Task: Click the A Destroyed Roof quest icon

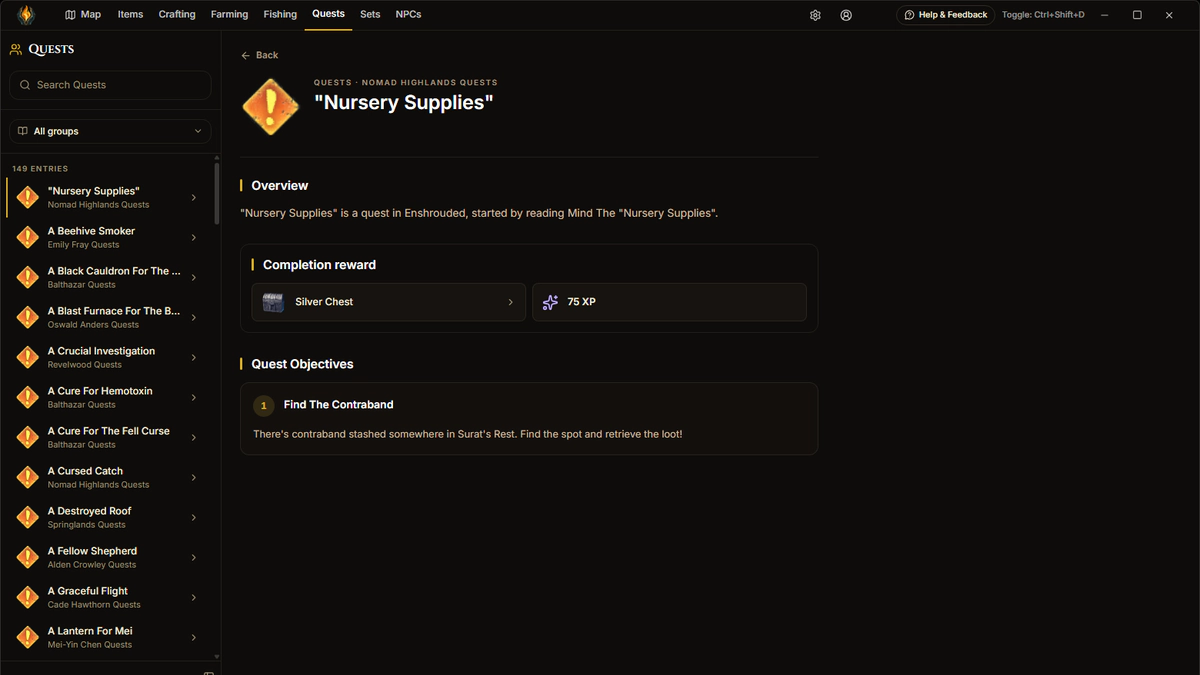Action: (28, 517)
